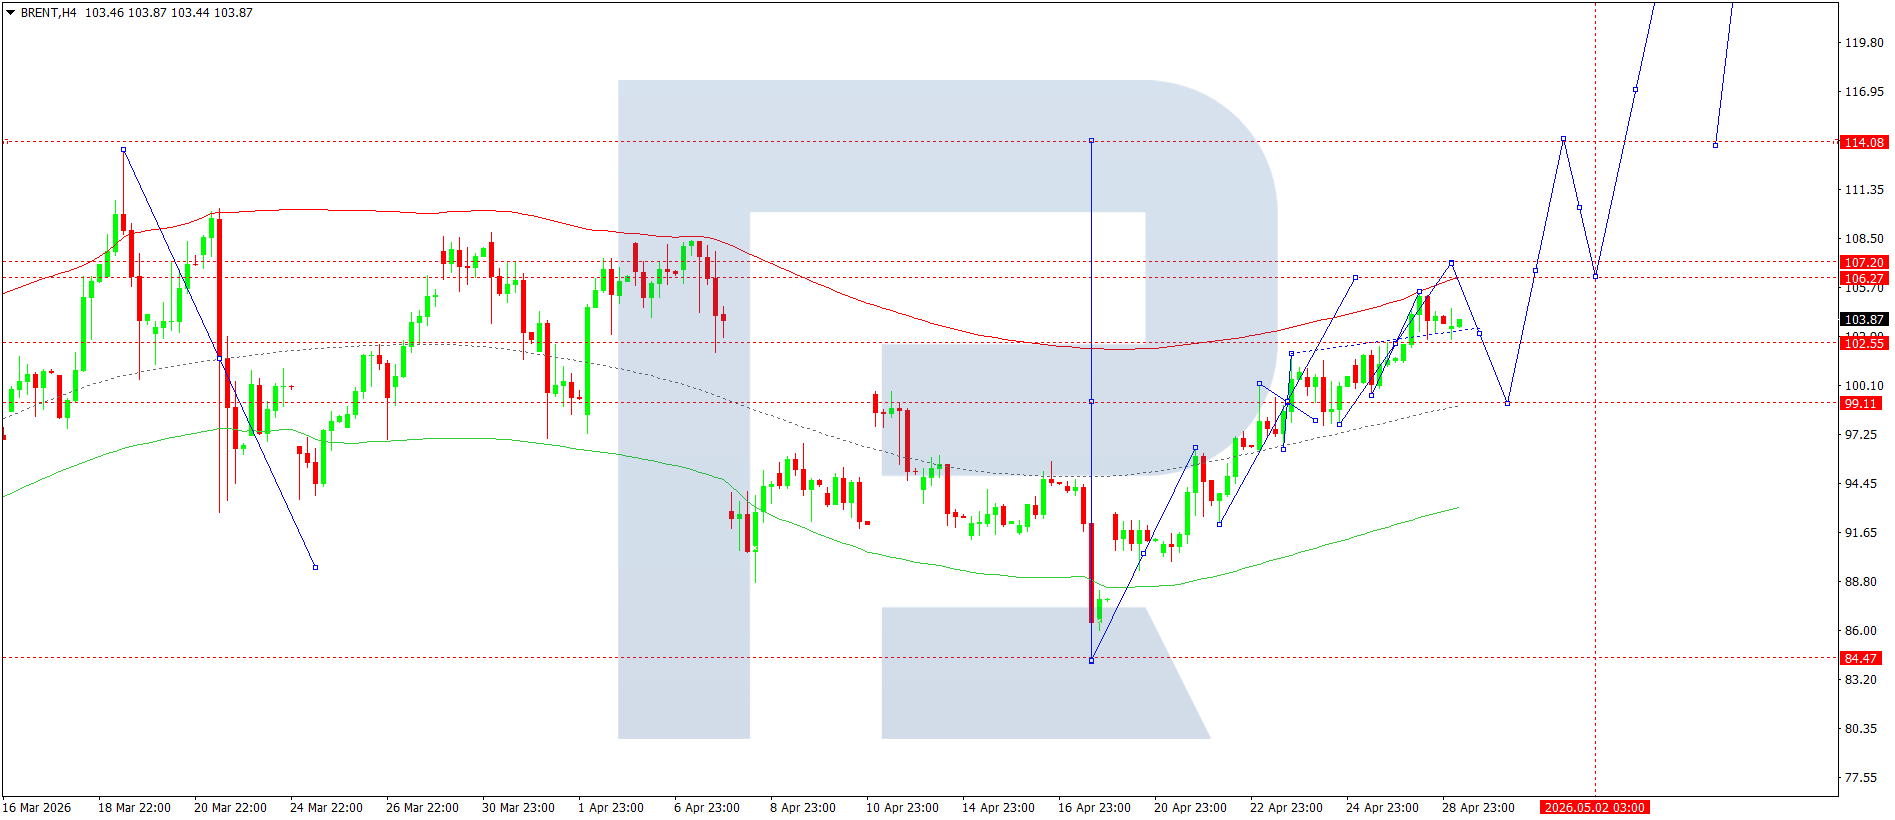Click the dropdown triangle beside BRENT,H4
The height and width of the screenshot is (820, 1895).
(11, 13)
